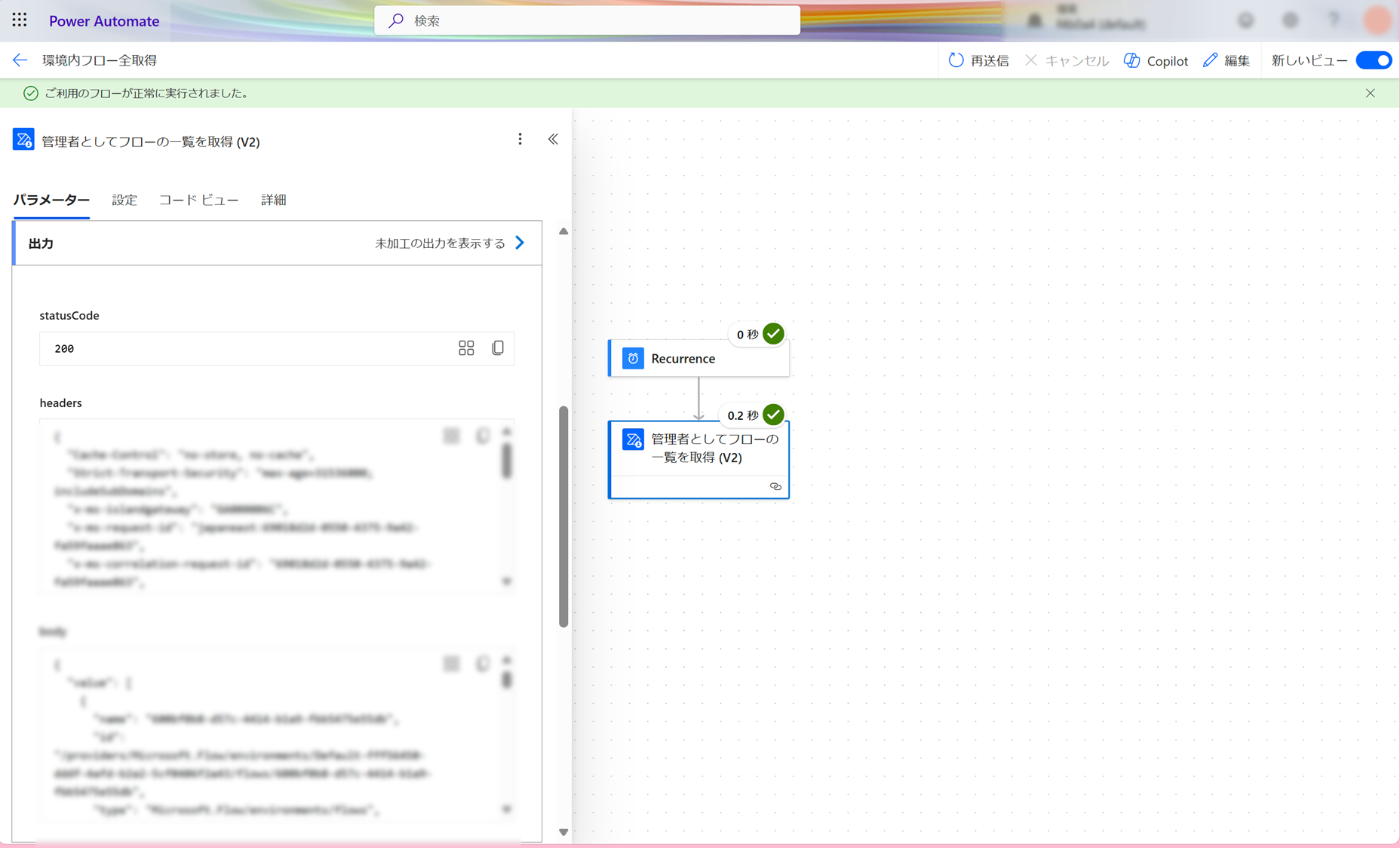Select the パラメーター tab

51,199
